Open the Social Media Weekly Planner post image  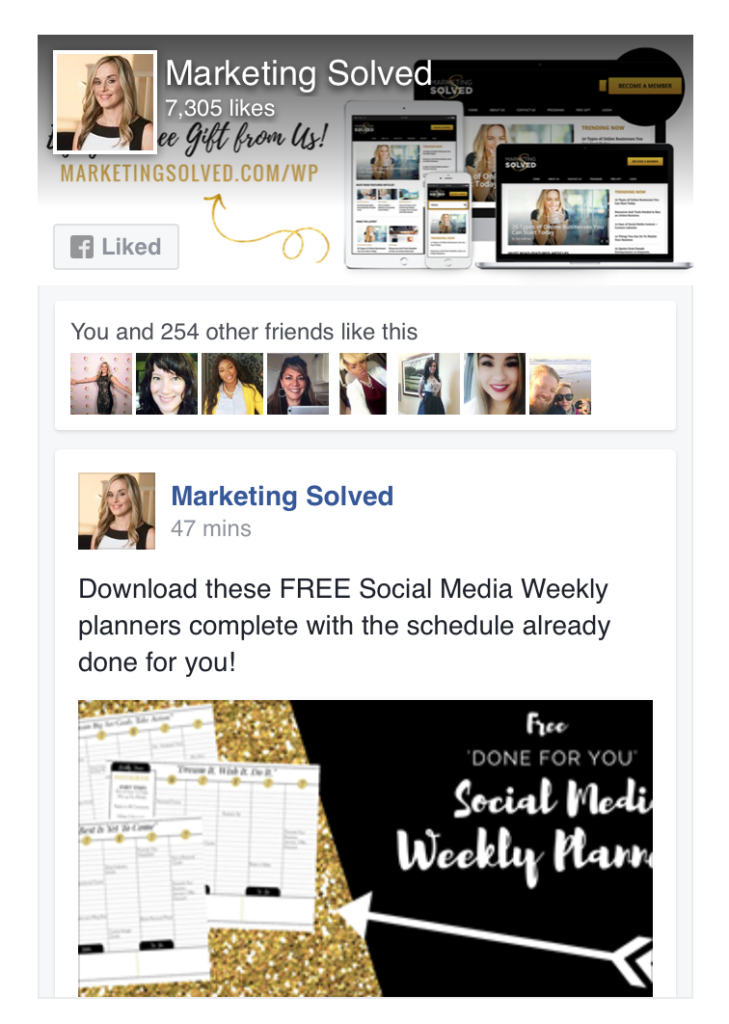(x=365, y=848)
